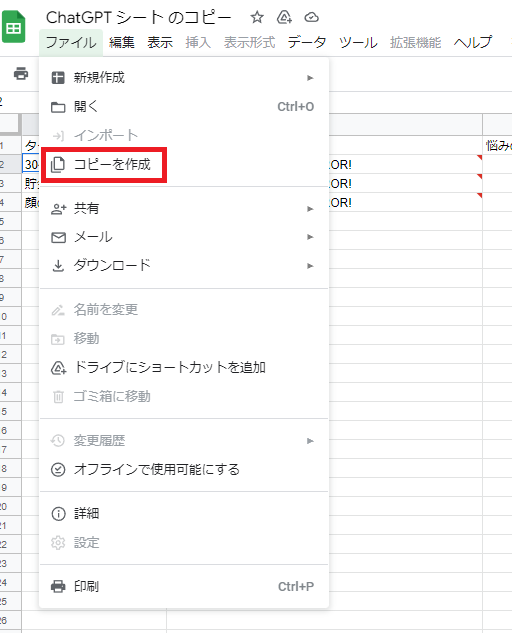Click the info icon beside 詳細

59,514
